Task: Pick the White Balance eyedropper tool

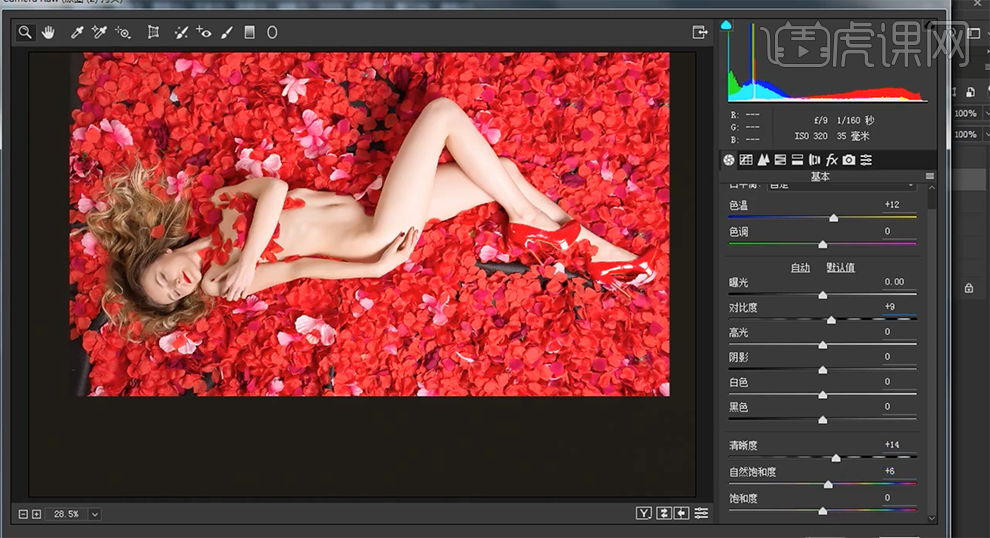Action: click(x=77, y=32)
